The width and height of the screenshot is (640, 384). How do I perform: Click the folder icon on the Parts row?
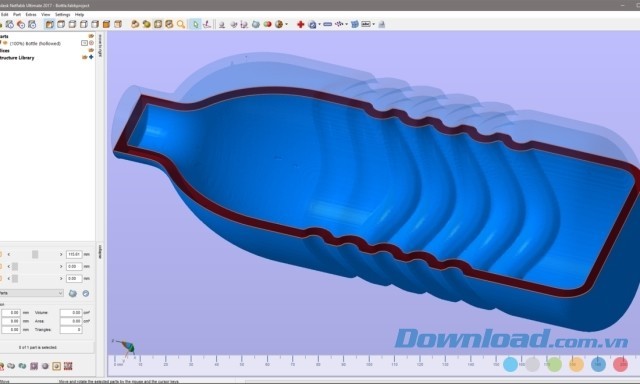point(91,36)
